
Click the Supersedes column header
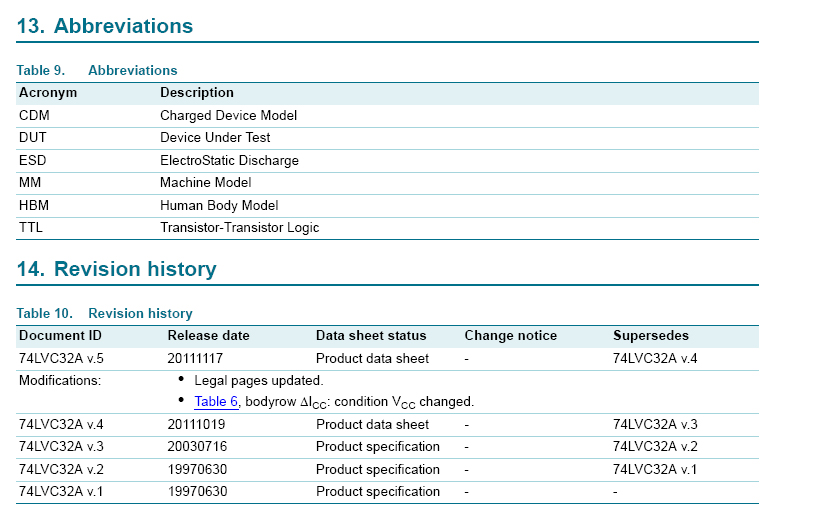[x=650, y=336]
